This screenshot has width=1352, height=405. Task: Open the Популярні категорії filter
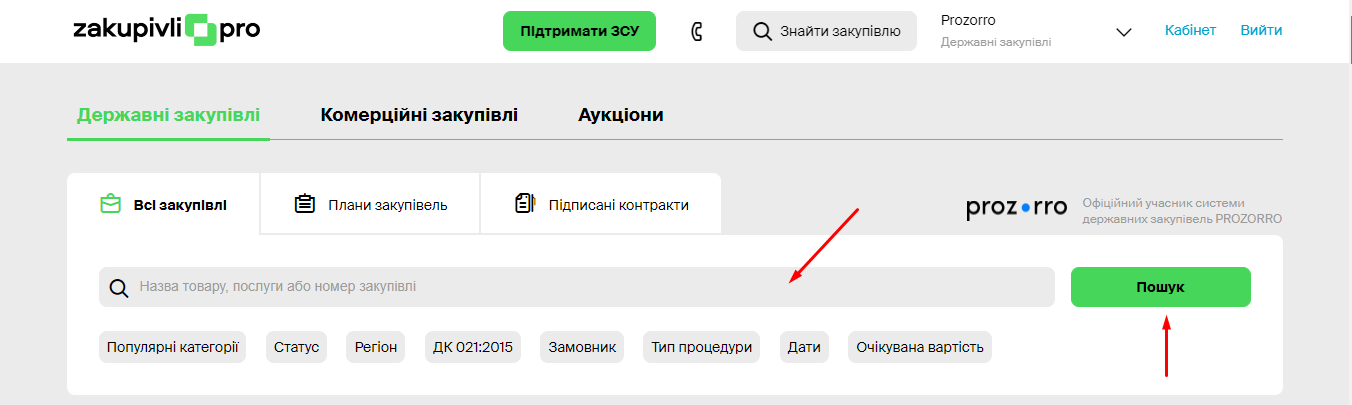pos(172,347)
